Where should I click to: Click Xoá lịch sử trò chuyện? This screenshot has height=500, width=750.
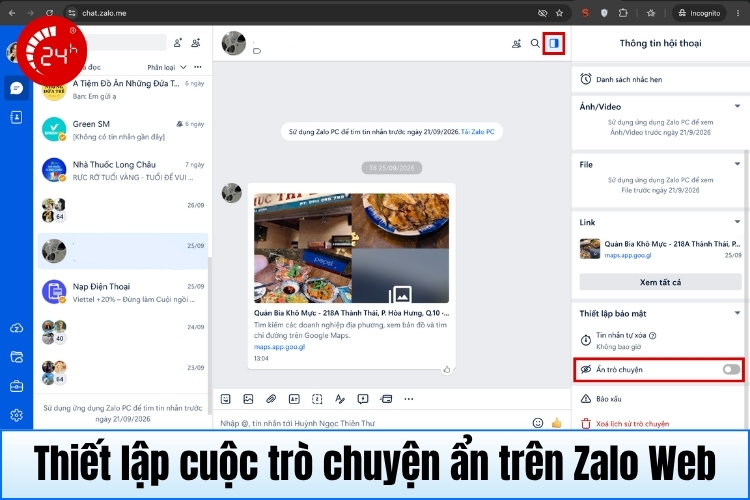pos(632,424)
